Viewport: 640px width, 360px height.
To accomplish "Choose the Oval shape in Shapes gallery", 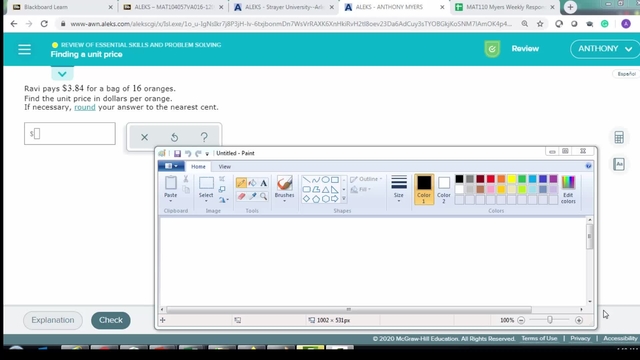I will (325, 180).
